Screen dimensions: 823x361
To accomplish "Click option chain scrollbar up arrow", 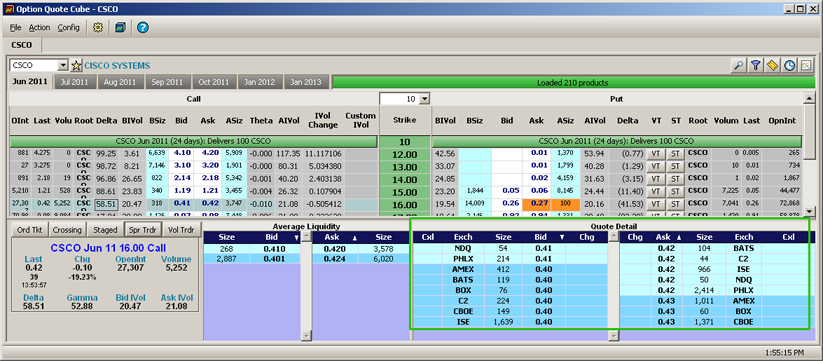I will 809,99.
